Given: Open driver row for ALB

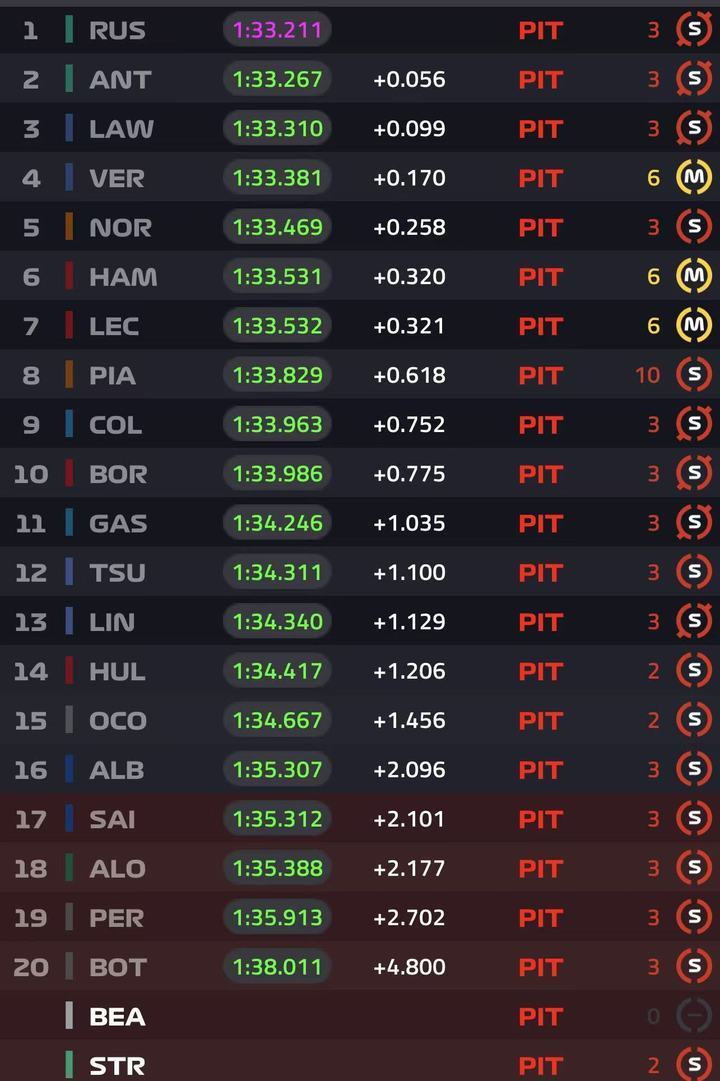Looking at the screenshot, I should click(360, 769).
